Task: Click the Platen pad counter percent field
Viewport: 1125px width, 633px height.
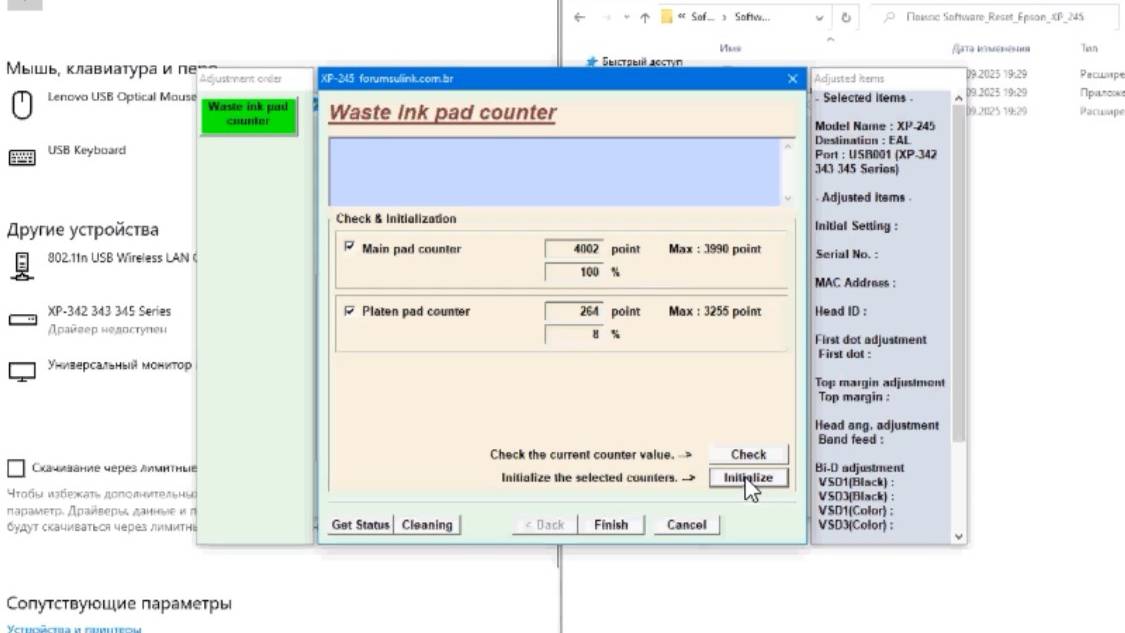Action: 574,334
